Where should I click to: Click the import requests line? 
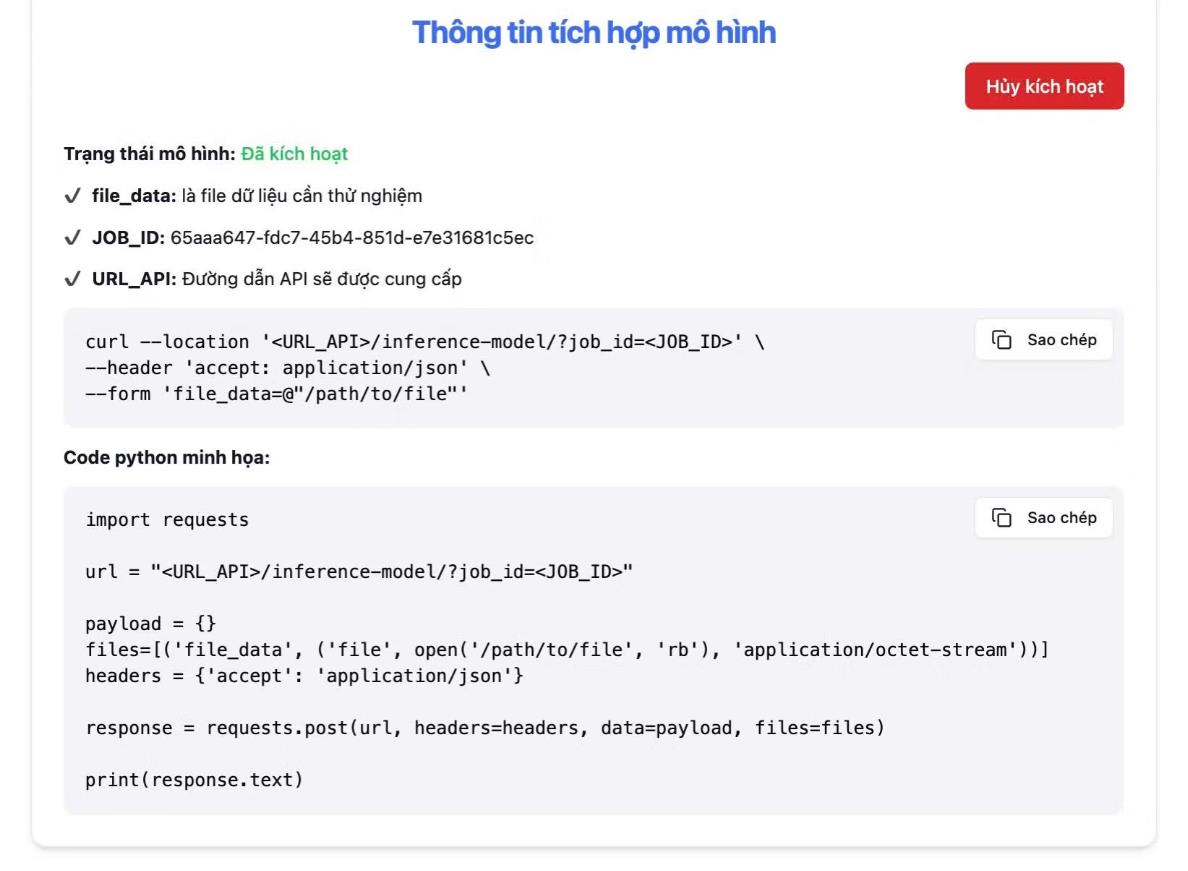167,520
